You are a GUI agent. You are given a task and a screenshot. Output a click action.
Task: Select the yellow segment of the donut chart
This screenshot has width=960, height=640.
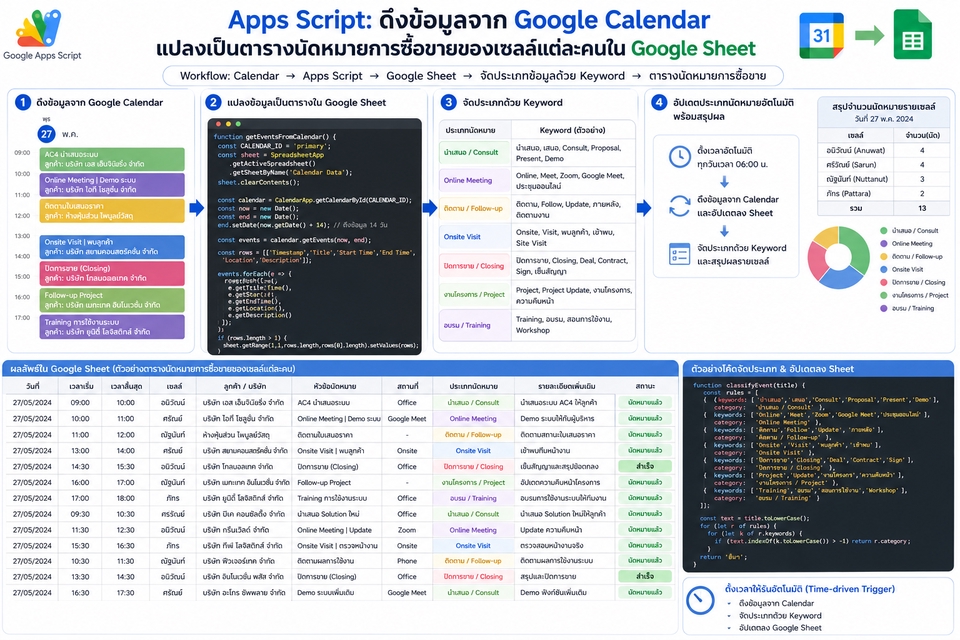point(825,236)
